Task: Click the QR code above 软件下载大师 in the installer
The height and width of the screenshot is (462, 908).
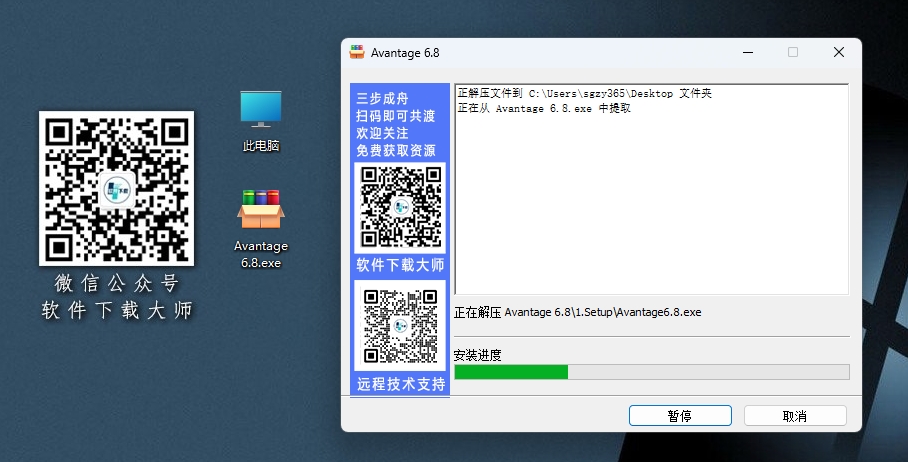Action: [x=400, y=207]
